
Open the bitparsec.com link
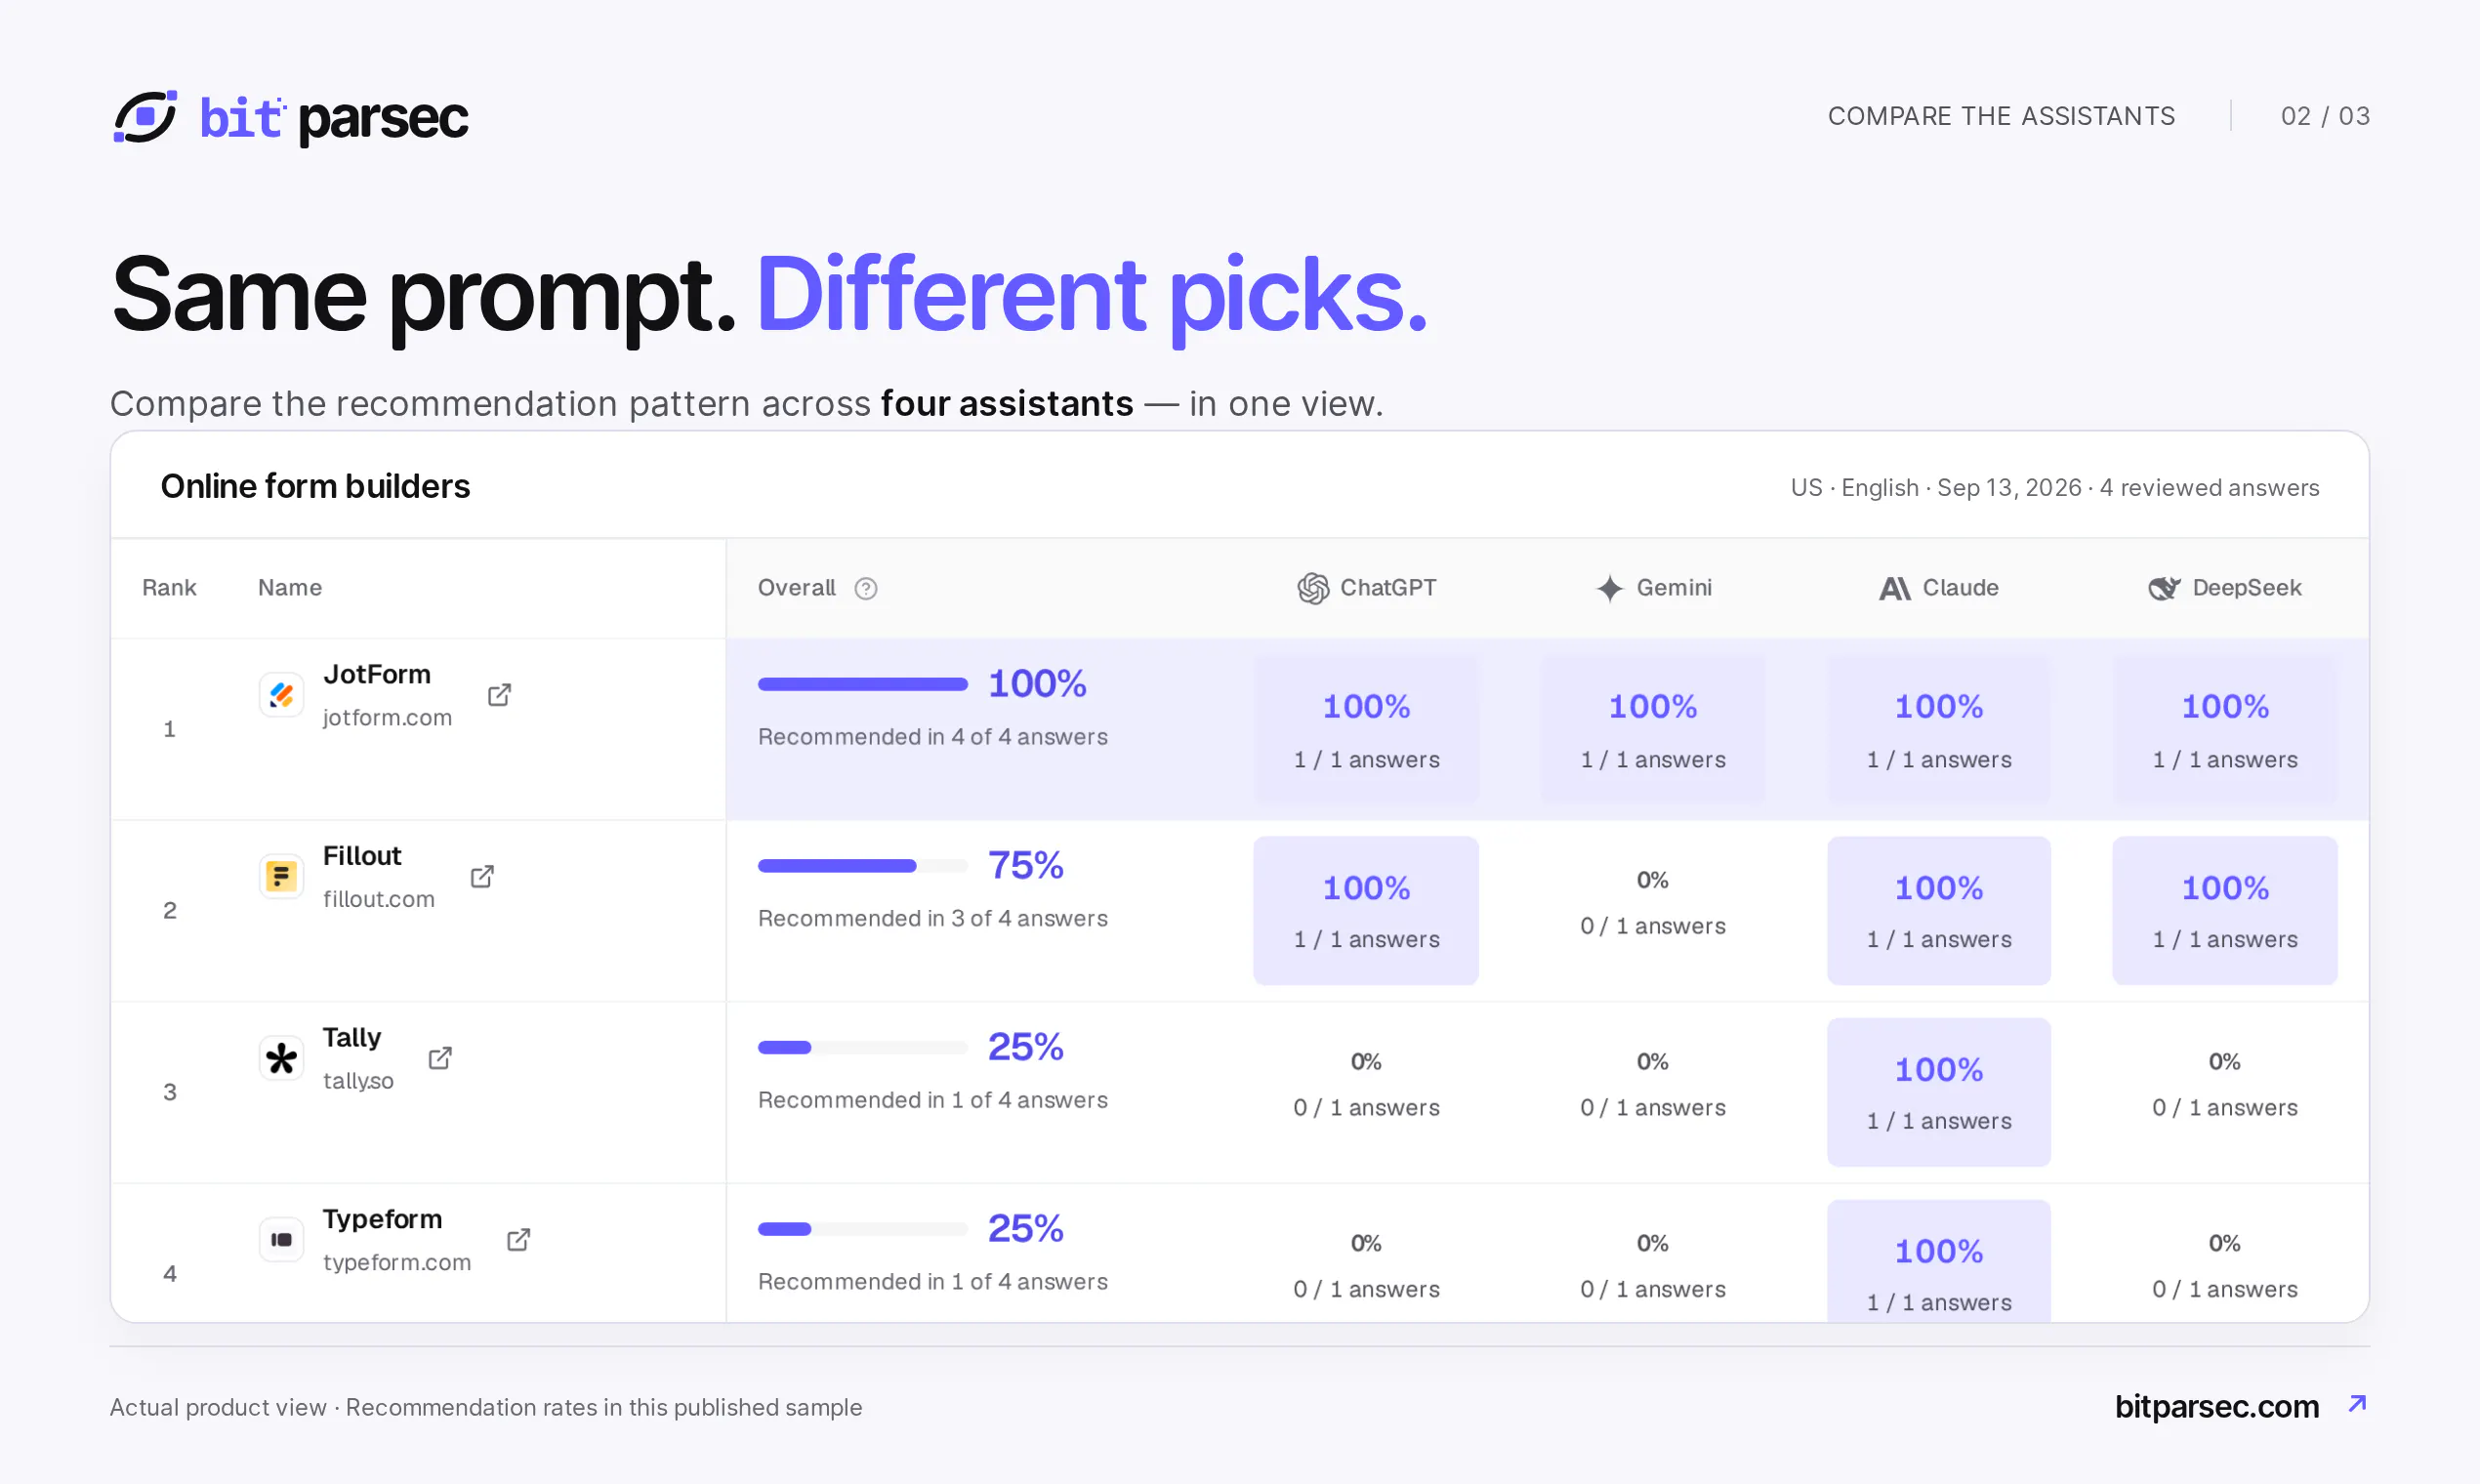pyautogui.click(x=2217, y=1406)
